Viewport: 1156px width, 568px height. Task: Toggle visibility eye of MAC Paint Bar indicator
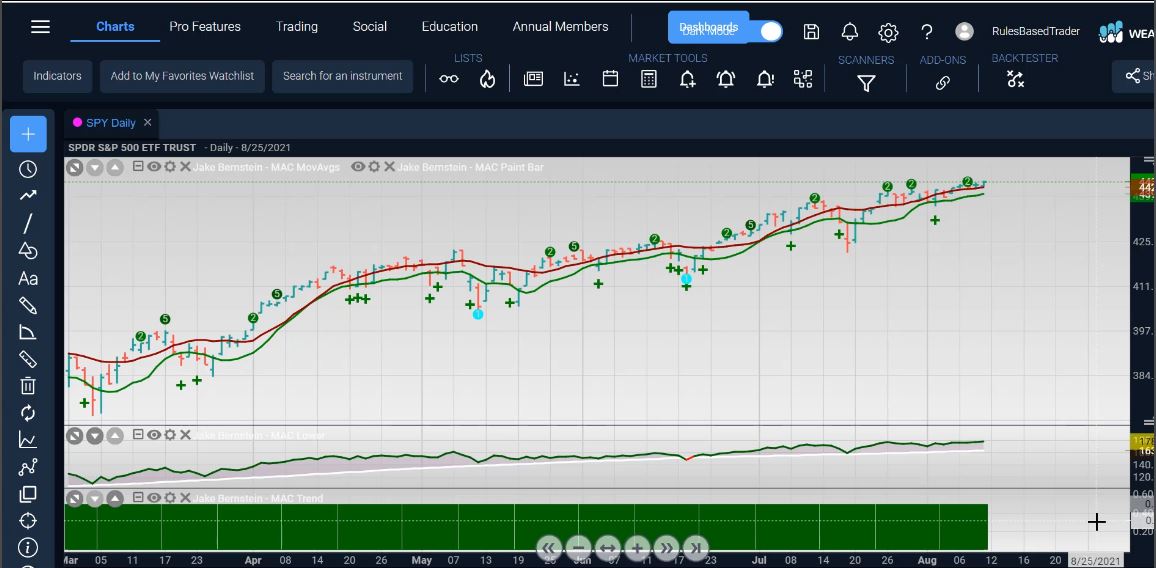pos(358,167)
